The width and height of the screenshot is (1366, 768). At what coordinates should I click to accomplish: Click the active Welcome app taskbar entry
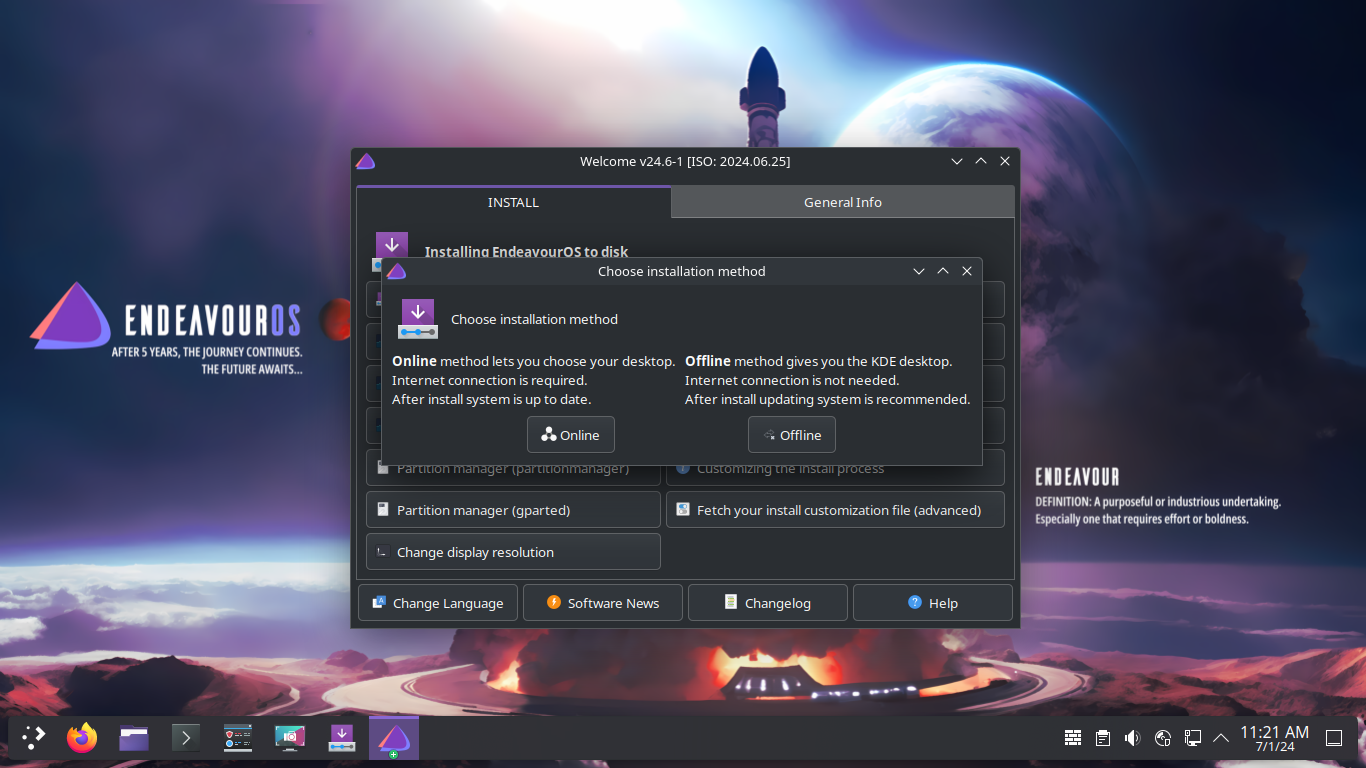pyautogui.click(x=394, y=738)
